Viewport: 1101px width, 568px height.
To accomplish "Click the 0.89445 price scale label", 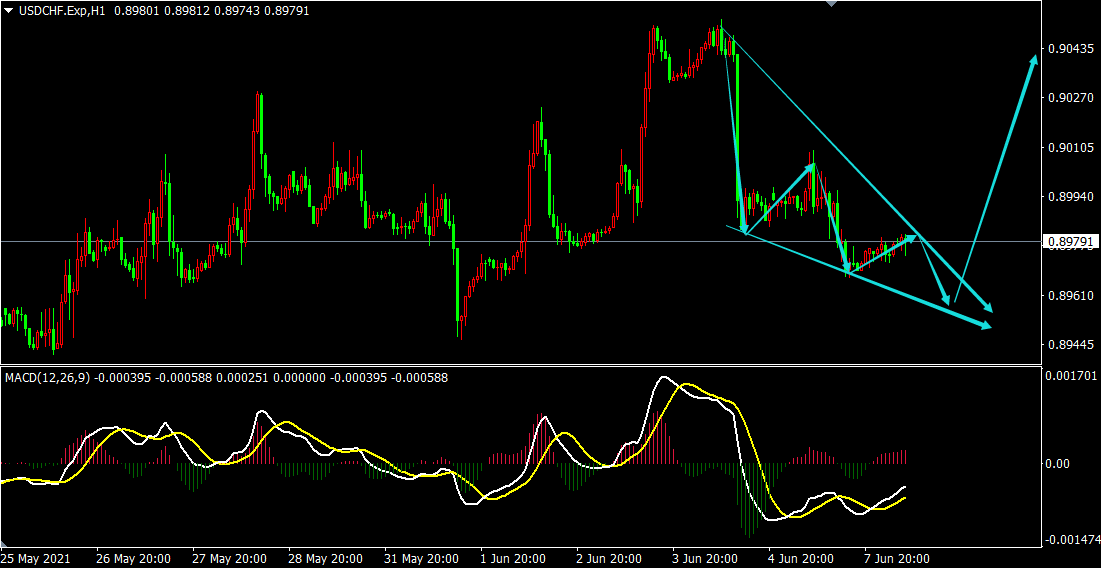I will click(1068, 345).
